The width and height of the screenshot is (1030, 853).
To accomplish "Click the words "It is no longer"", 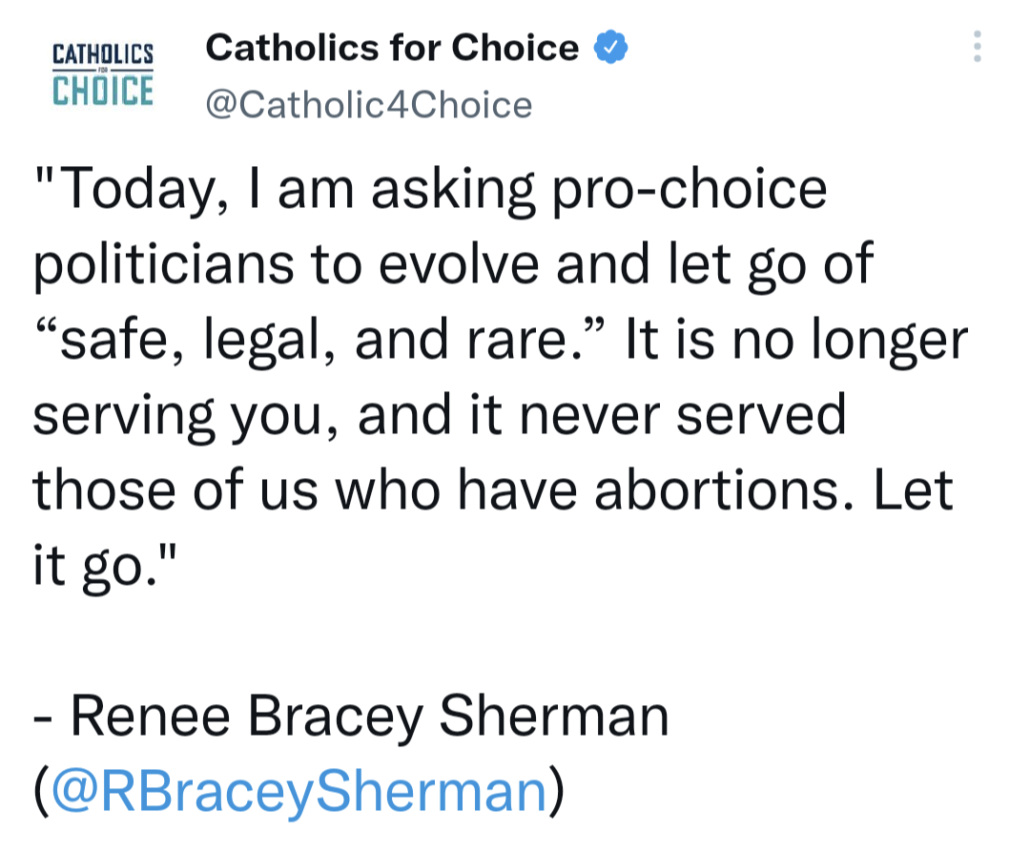I will click(x=796, y=341).
